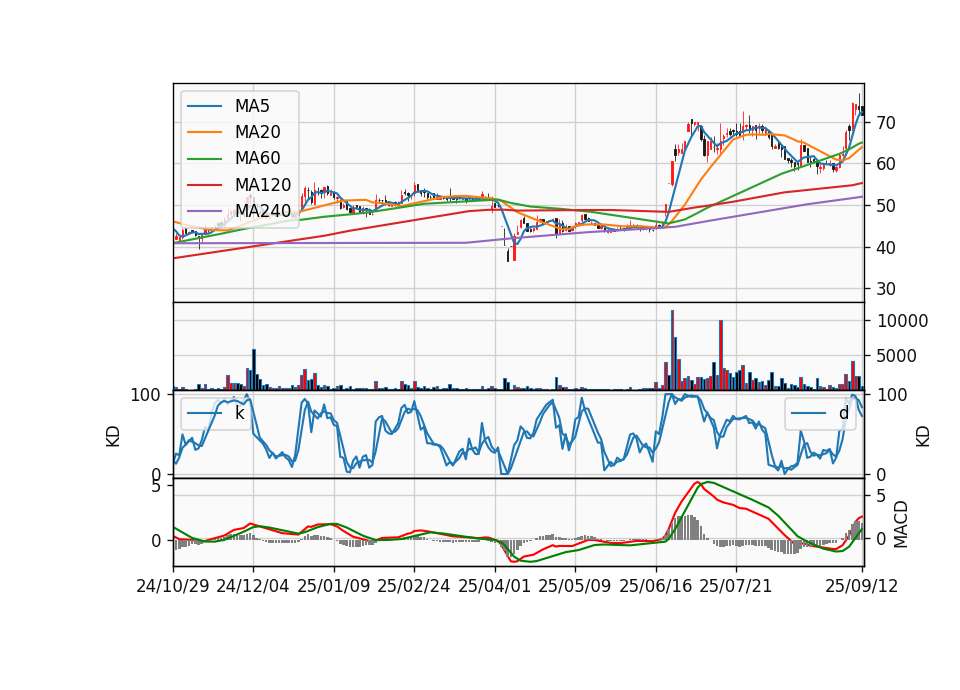Click the MACD red line peak
Image resolution: width=960 pixels, height=690 pixels.
(696, 482)
